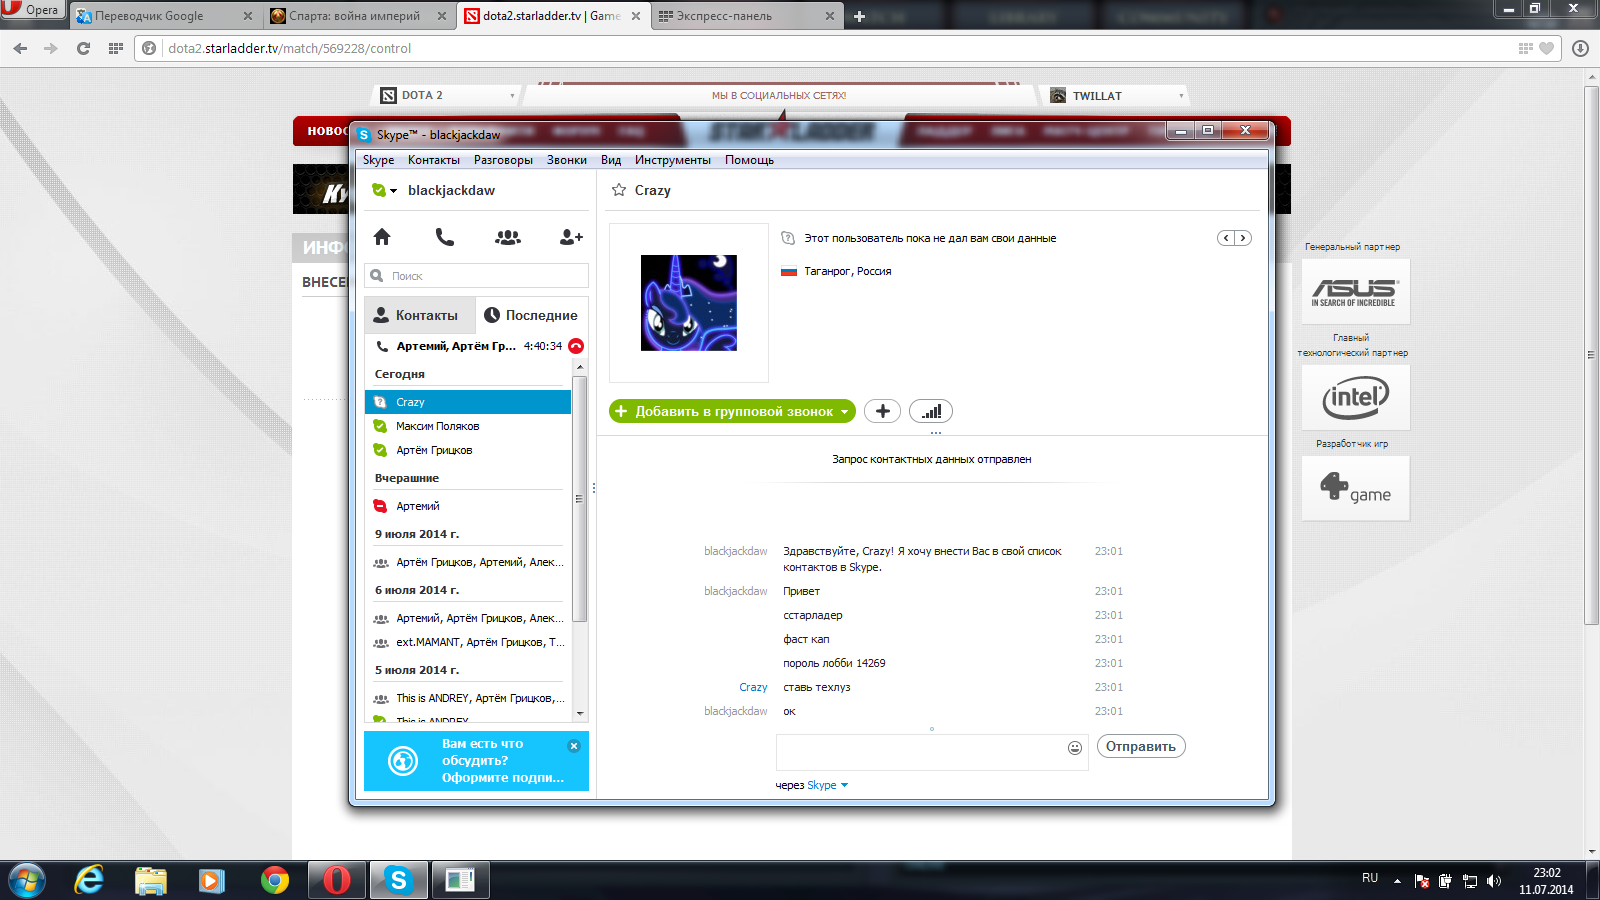
Task: Open the Разговоры menu
Action: pyautogui.click(x=503, y=160)
